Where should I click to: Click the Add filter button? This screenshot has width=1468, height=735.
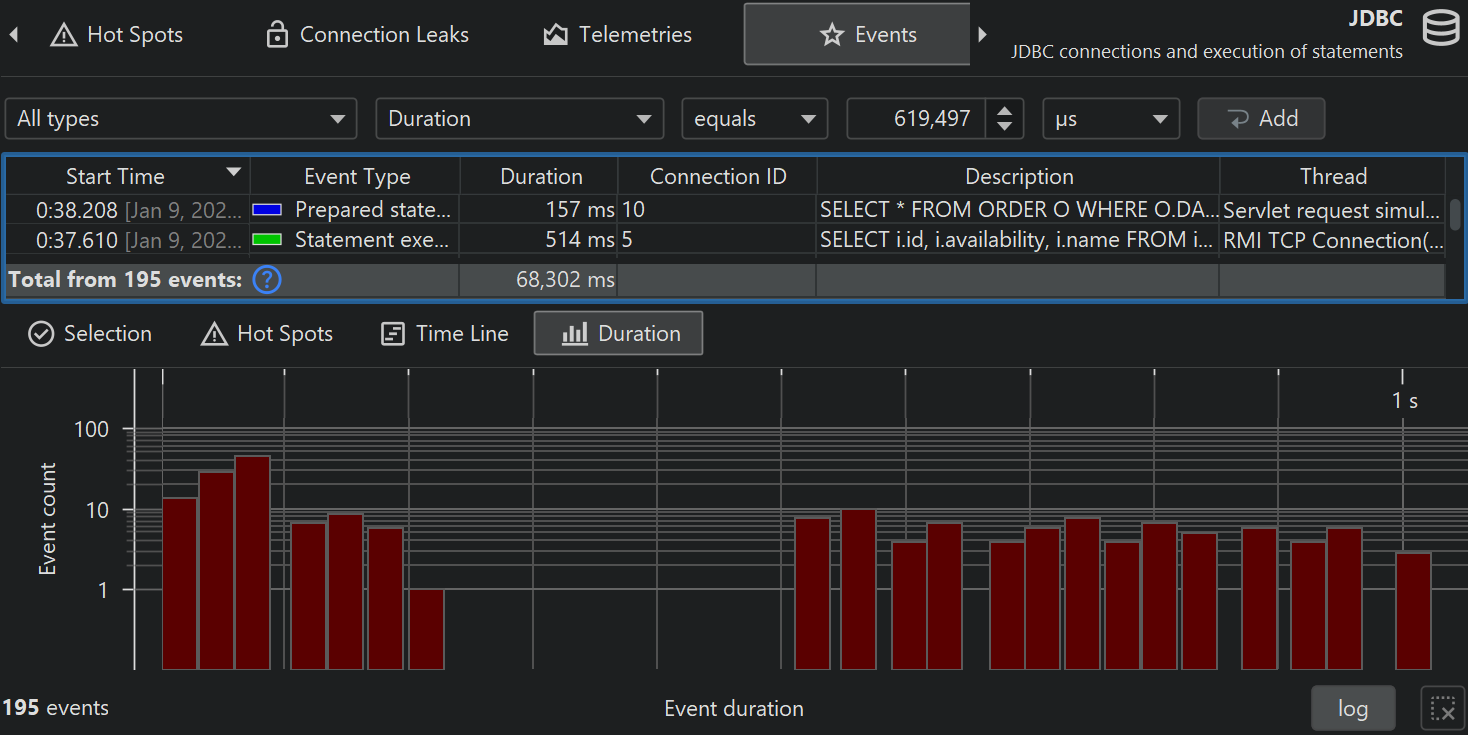[x=1261, y=119]
